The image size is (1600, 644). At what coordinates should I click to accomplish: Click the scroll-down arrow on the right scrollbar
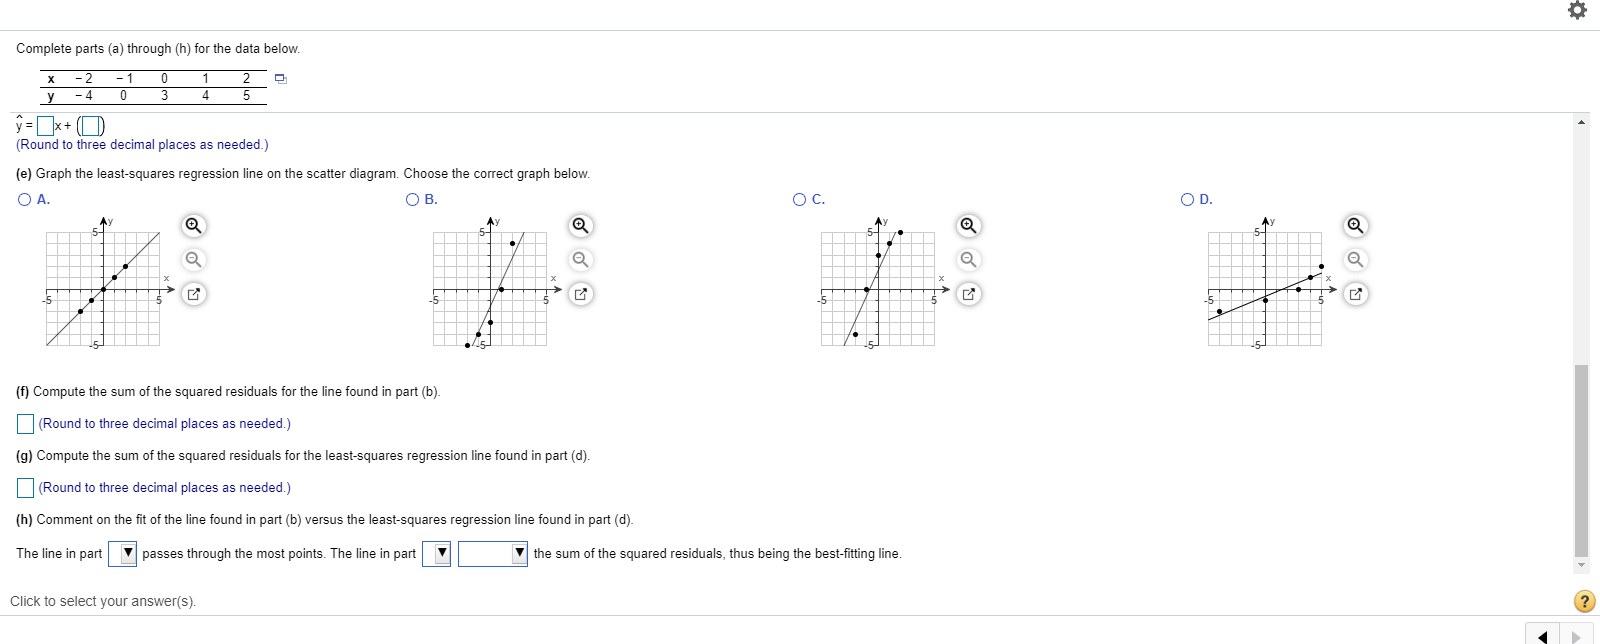(1581, 564)
